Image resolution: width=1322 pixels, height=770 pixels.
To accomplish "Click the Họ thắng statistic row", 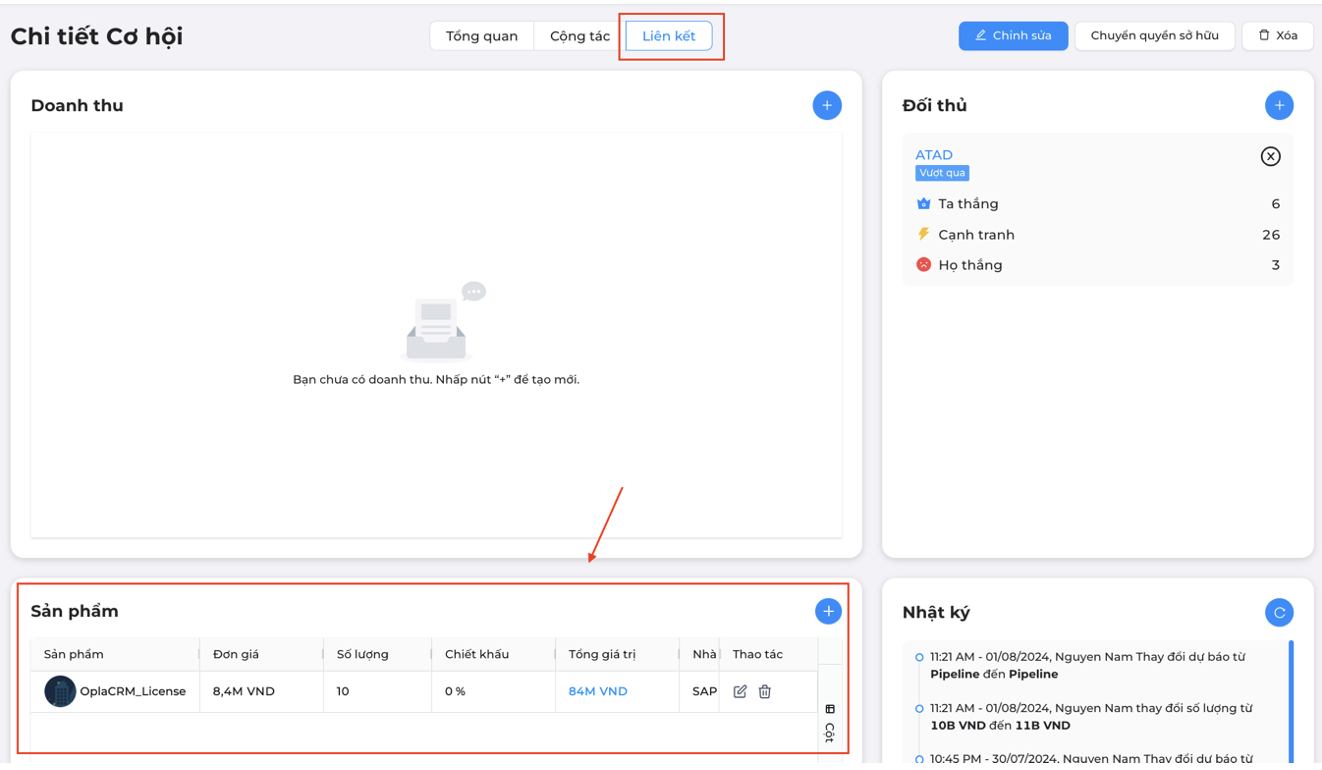I will 1098,265.
